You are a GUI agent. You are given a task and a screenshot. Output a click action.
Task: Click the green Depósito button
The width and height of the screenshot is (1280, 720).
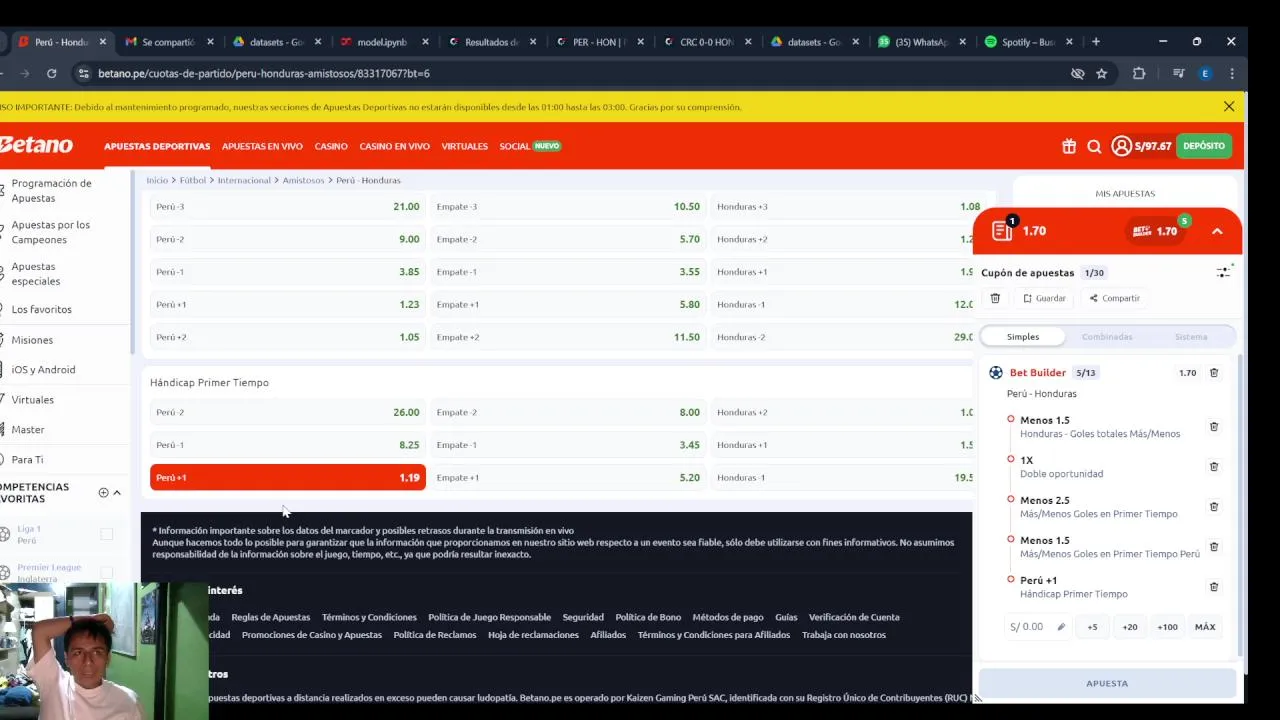(x=1204, y=146)
